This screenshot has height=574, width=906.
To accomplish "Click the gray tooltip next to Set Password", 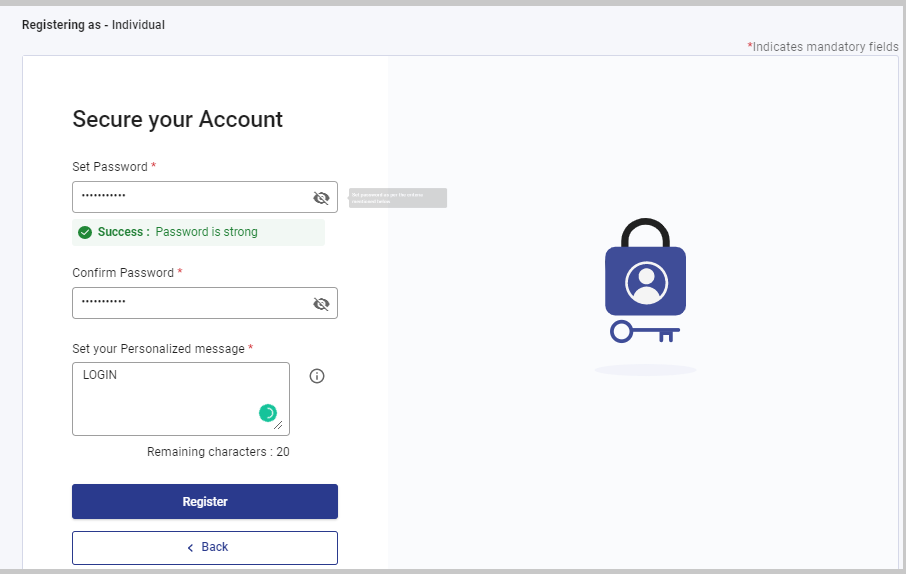I will [397, 198].
